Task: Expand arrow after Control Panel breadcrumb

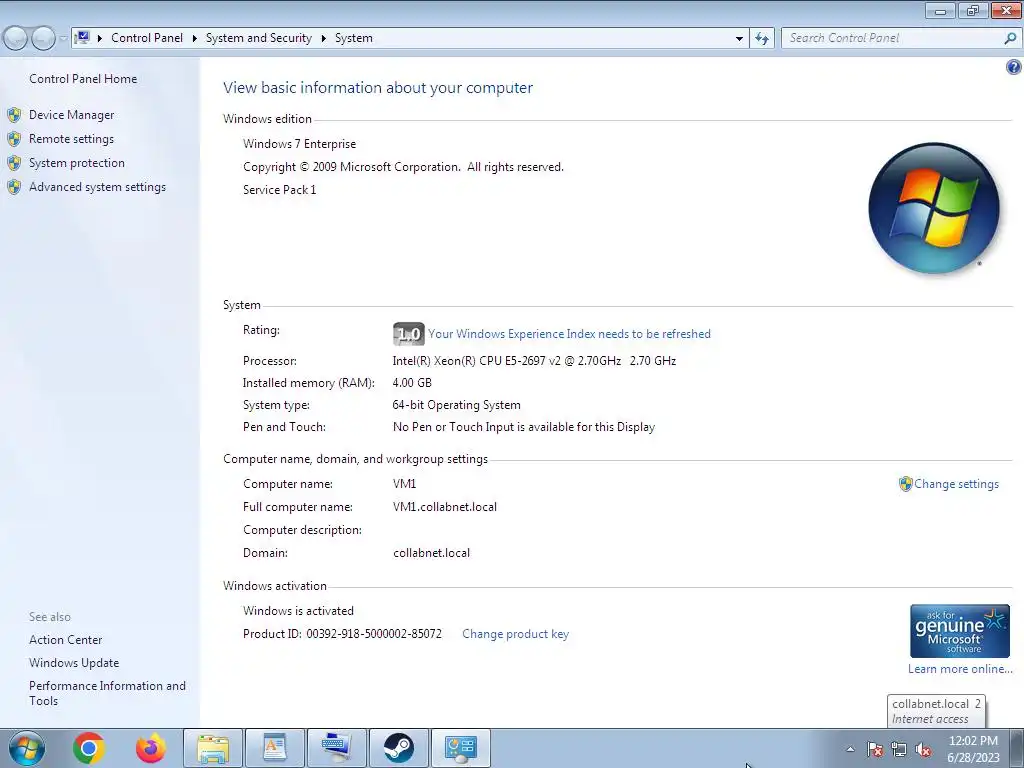Action: click(x=195, y=38)
